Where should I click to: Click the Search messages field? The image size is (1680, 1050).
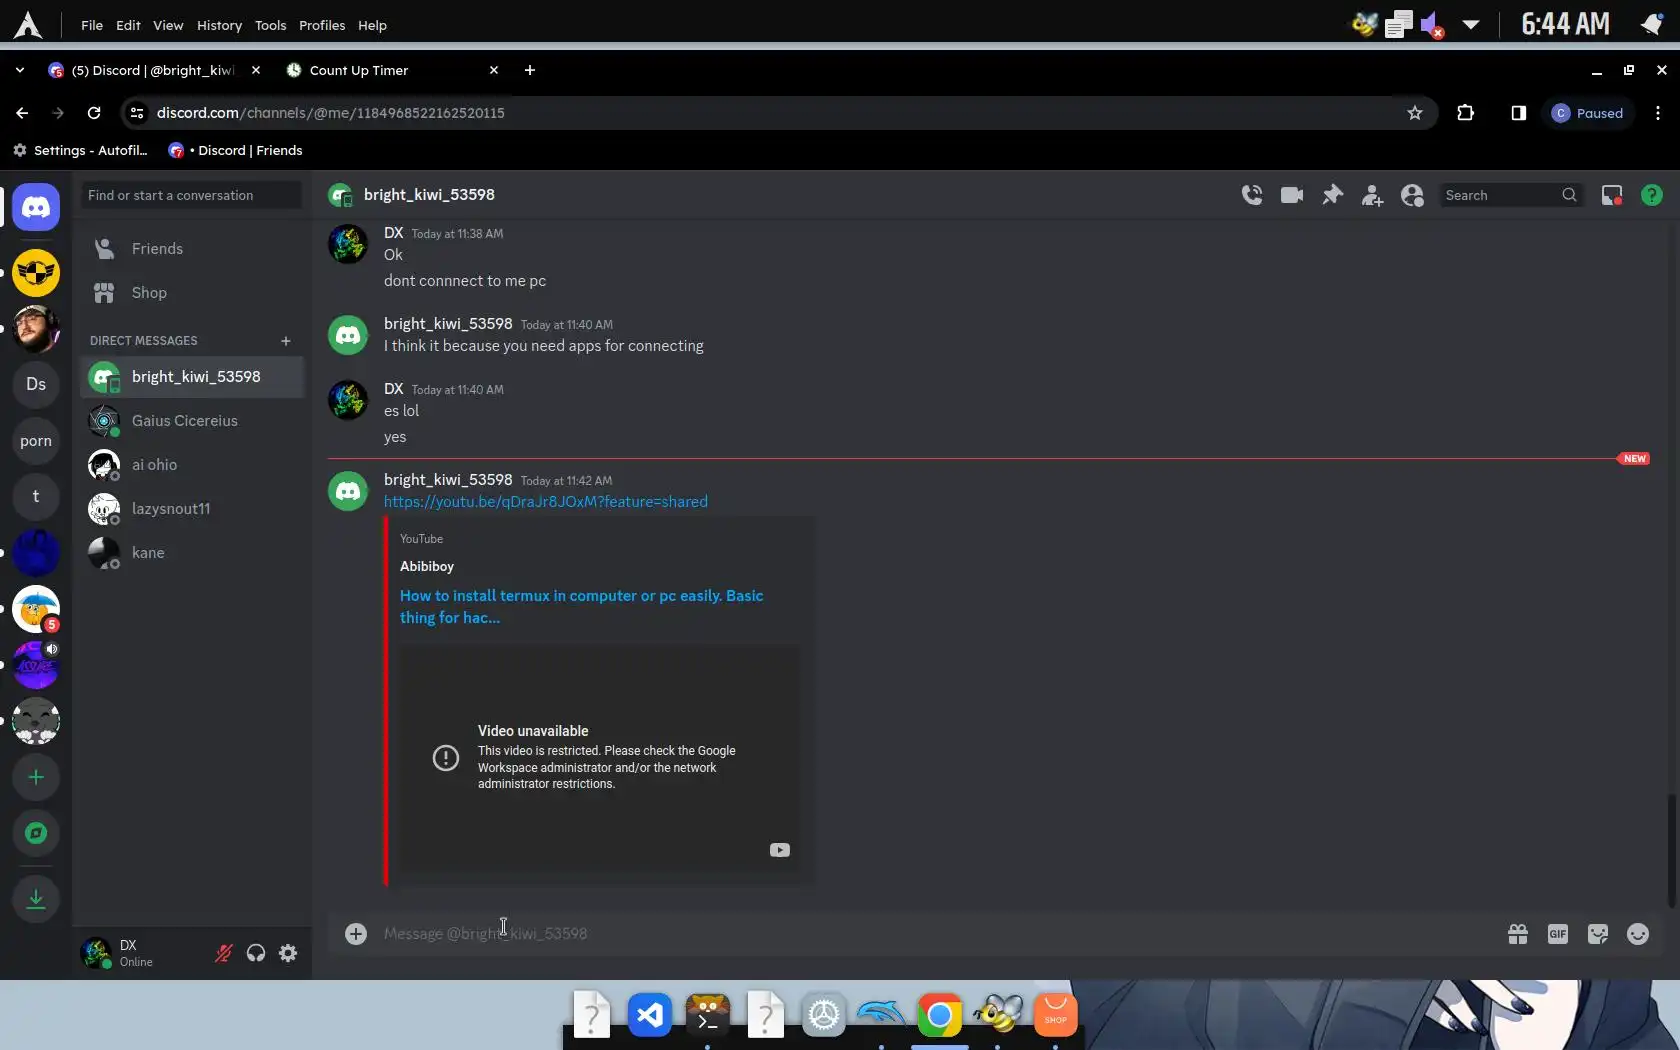1510,195
